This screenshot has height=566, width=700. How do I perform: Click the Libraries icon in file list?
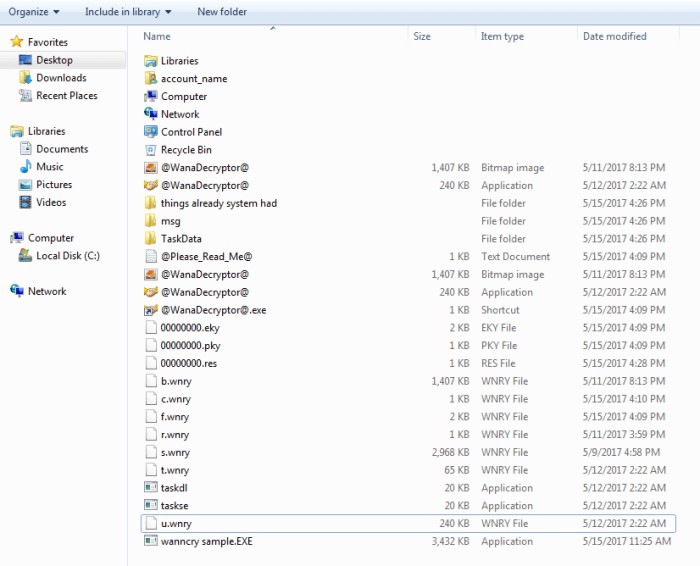[151, 61]
